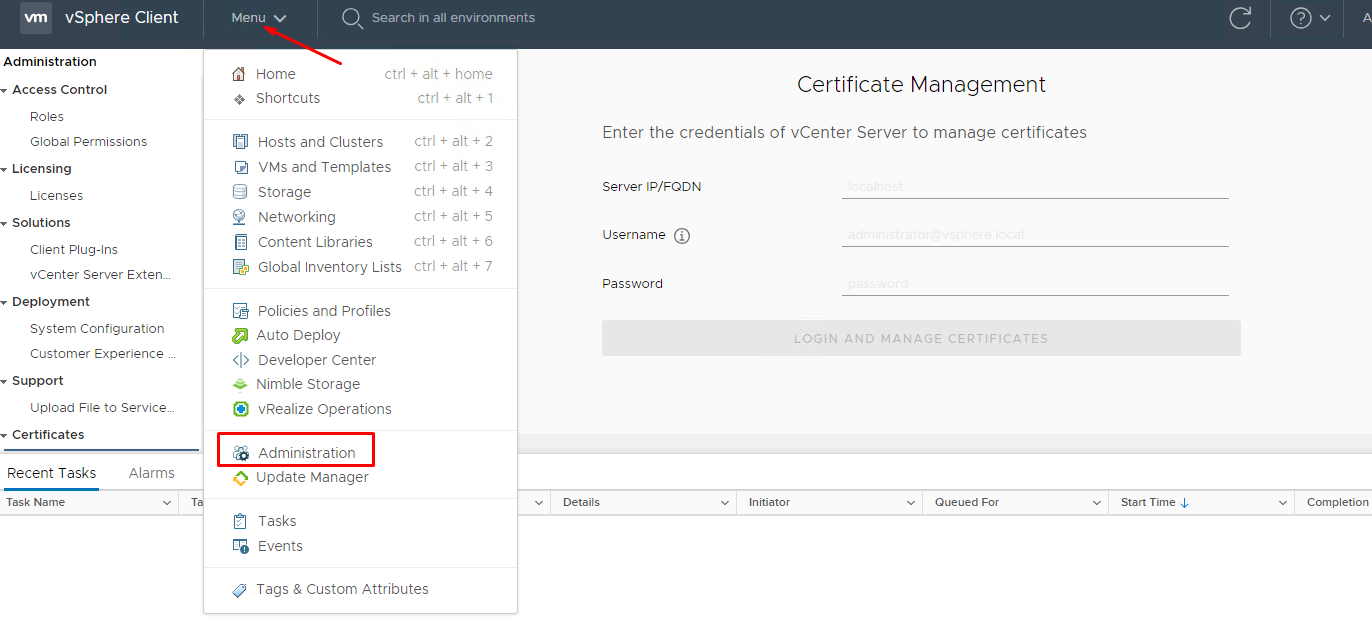Click the Update Manager icon
The image size is (1372, 624).
click(240, 478)
